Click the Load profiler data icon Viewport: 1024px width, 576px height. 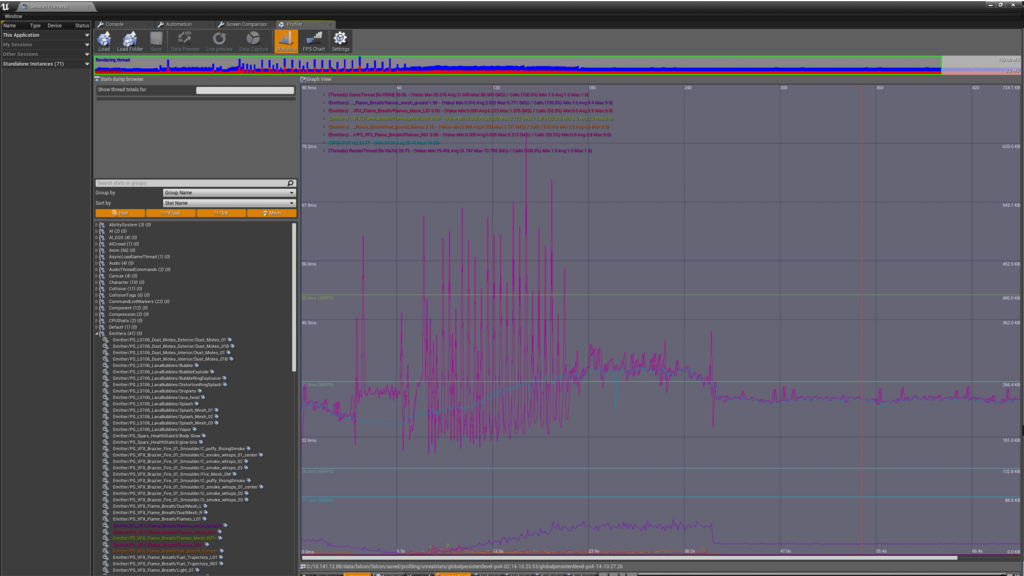[104, 40]
